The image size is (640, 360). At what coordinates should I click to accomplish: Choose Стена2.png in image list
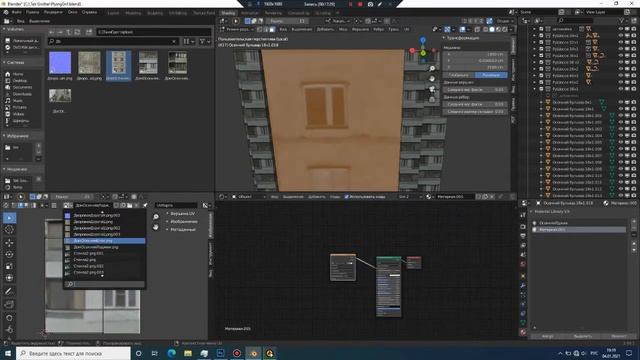click(x=104, y=260)
